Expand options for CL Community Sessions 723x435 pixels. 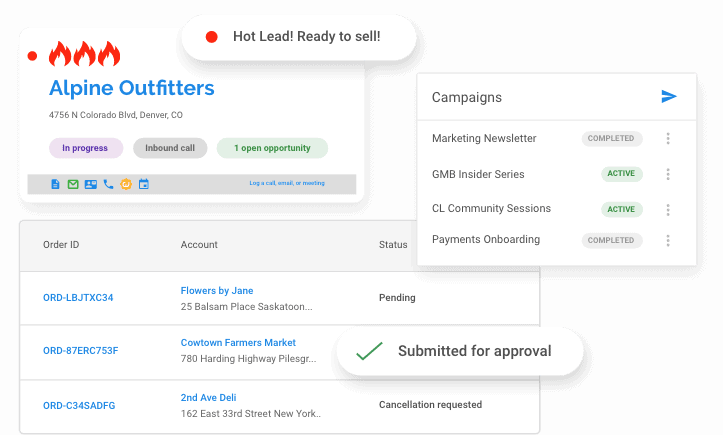pos(668,210)
